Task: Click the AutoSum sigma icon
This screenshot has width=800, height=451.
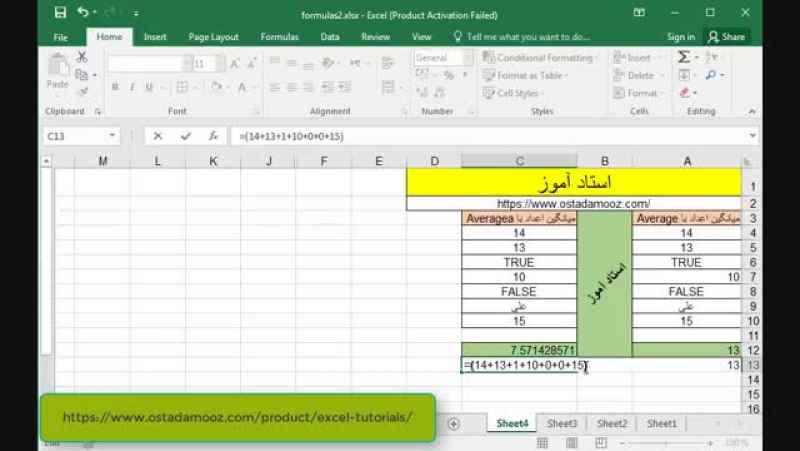Action: click(x=684, y=57)
